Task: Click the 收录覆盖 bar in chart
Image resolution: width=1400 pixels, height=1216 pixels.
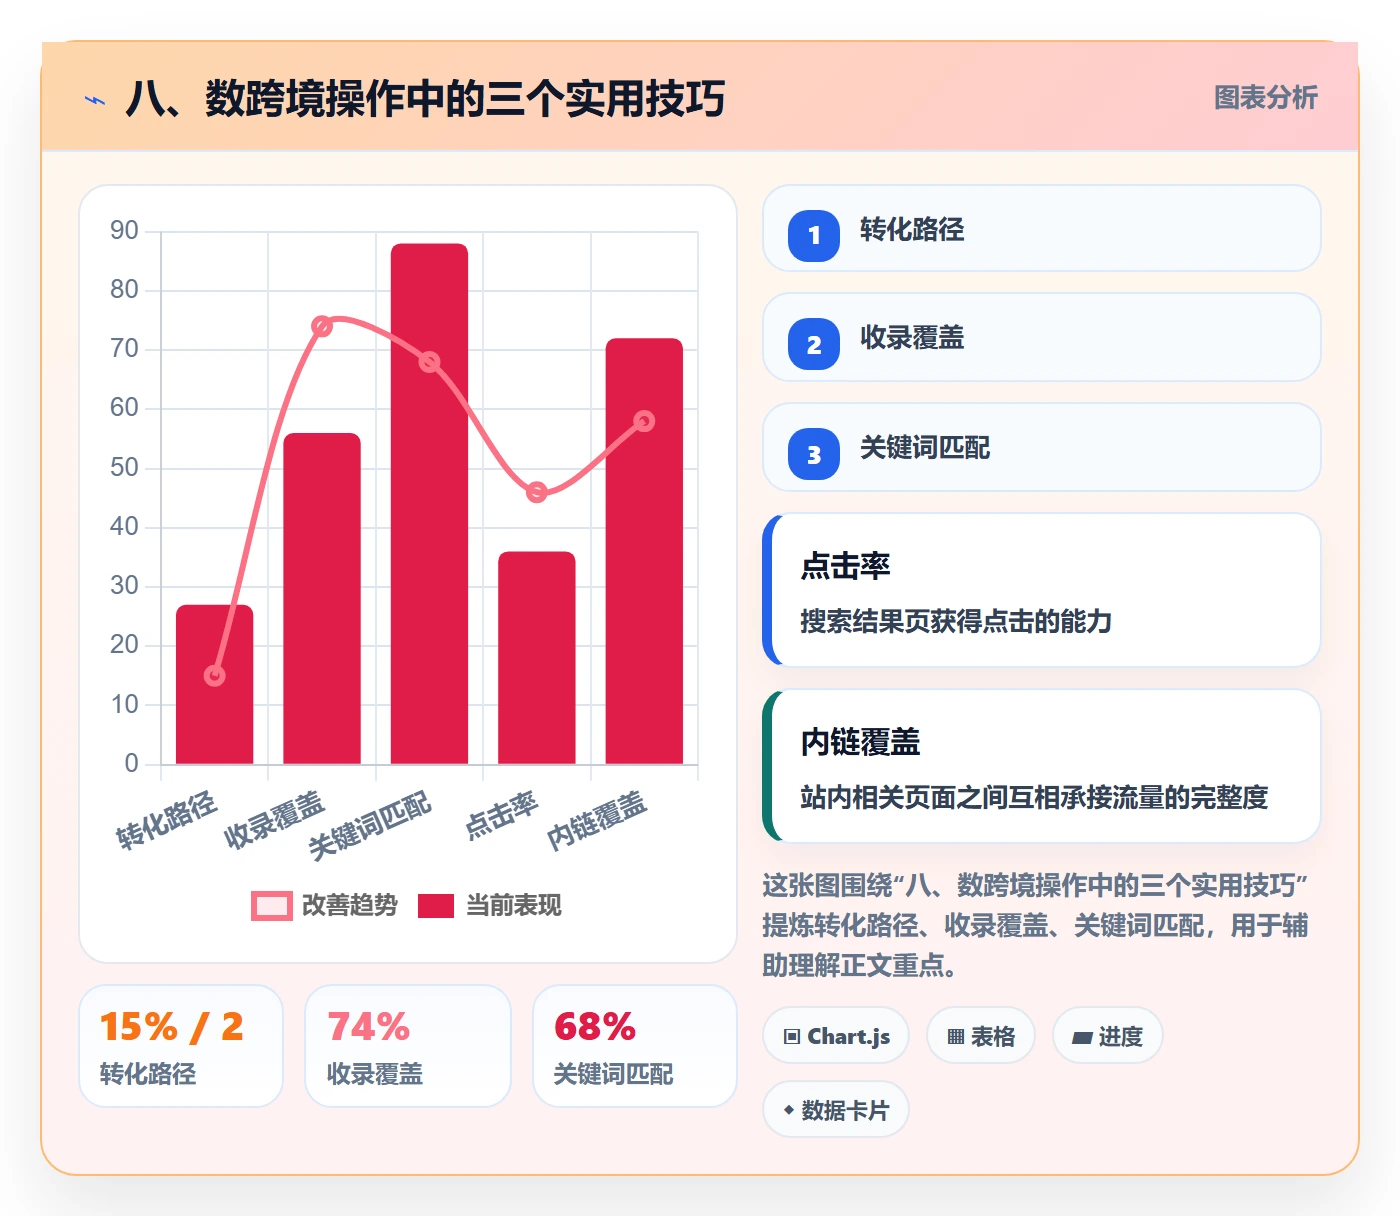Action: 322,598
